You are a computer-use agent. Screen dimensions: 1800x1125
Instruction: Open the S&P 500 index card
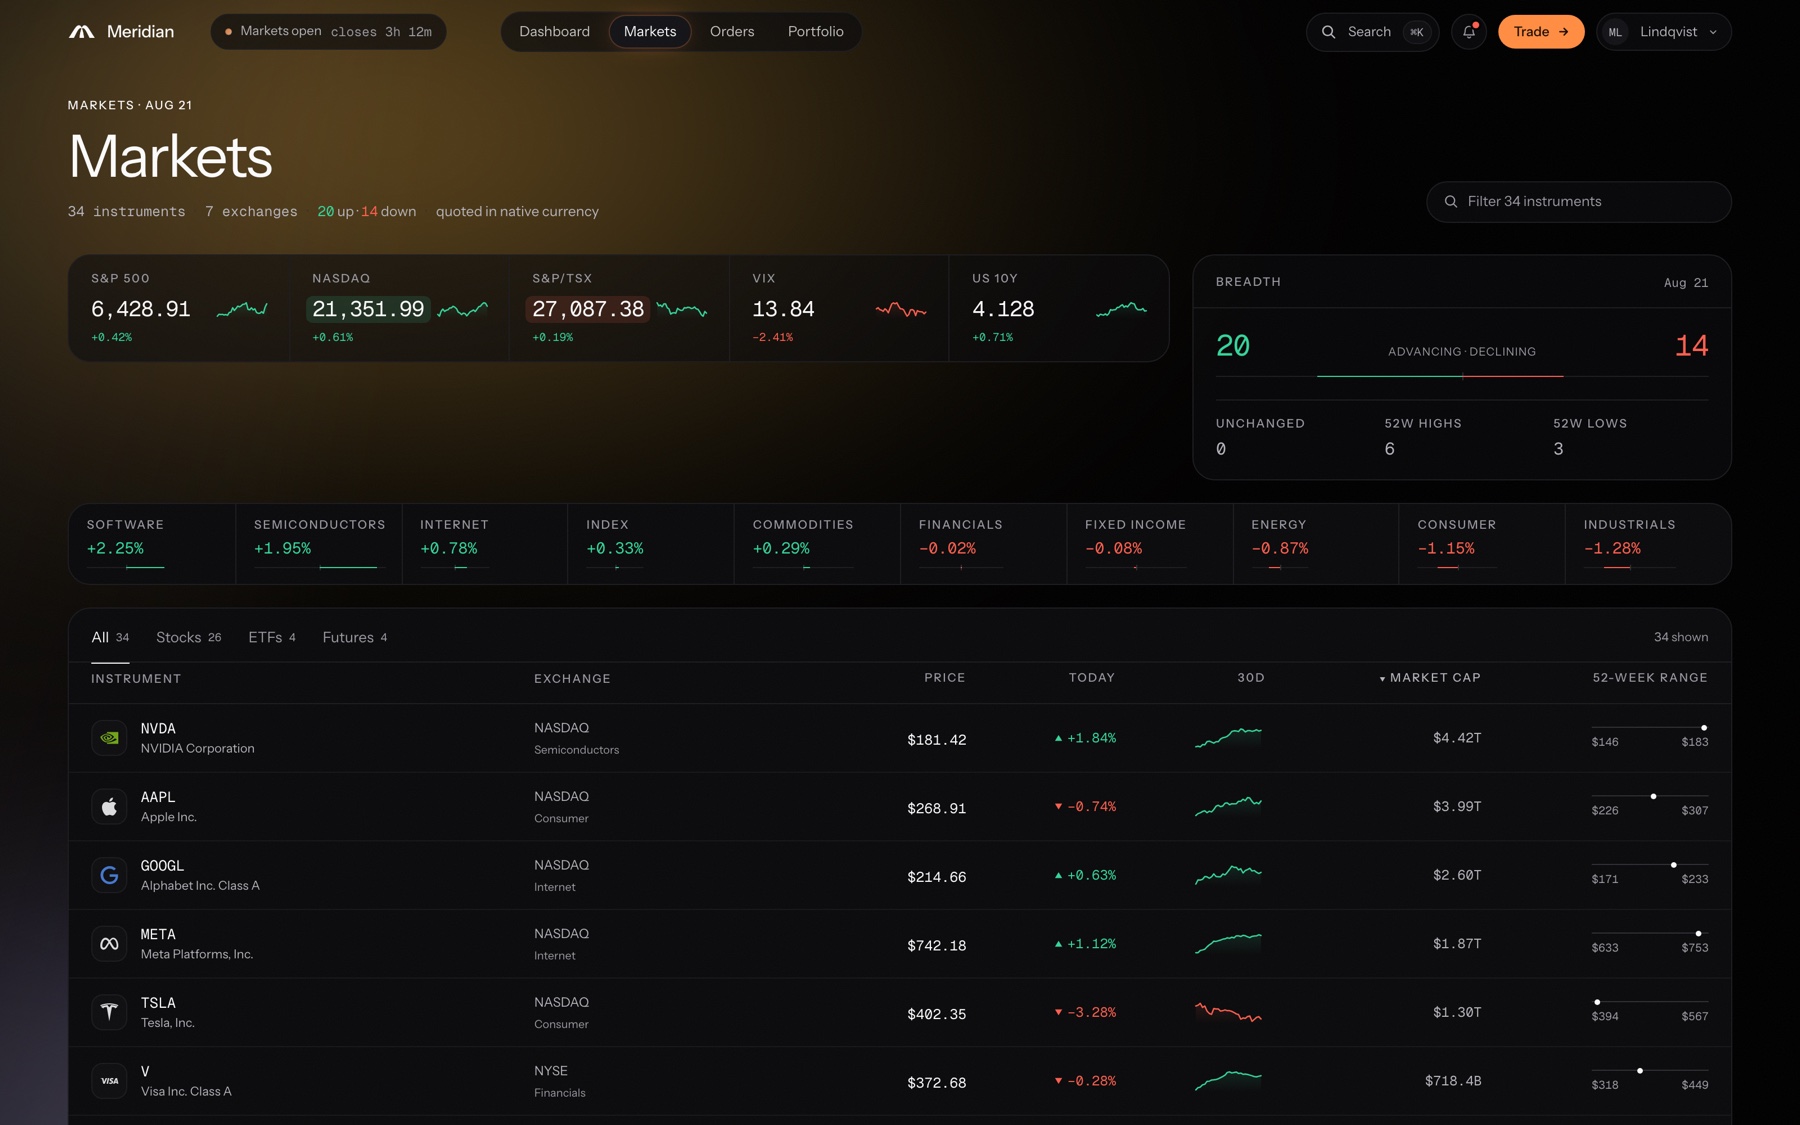click(179, 308)
